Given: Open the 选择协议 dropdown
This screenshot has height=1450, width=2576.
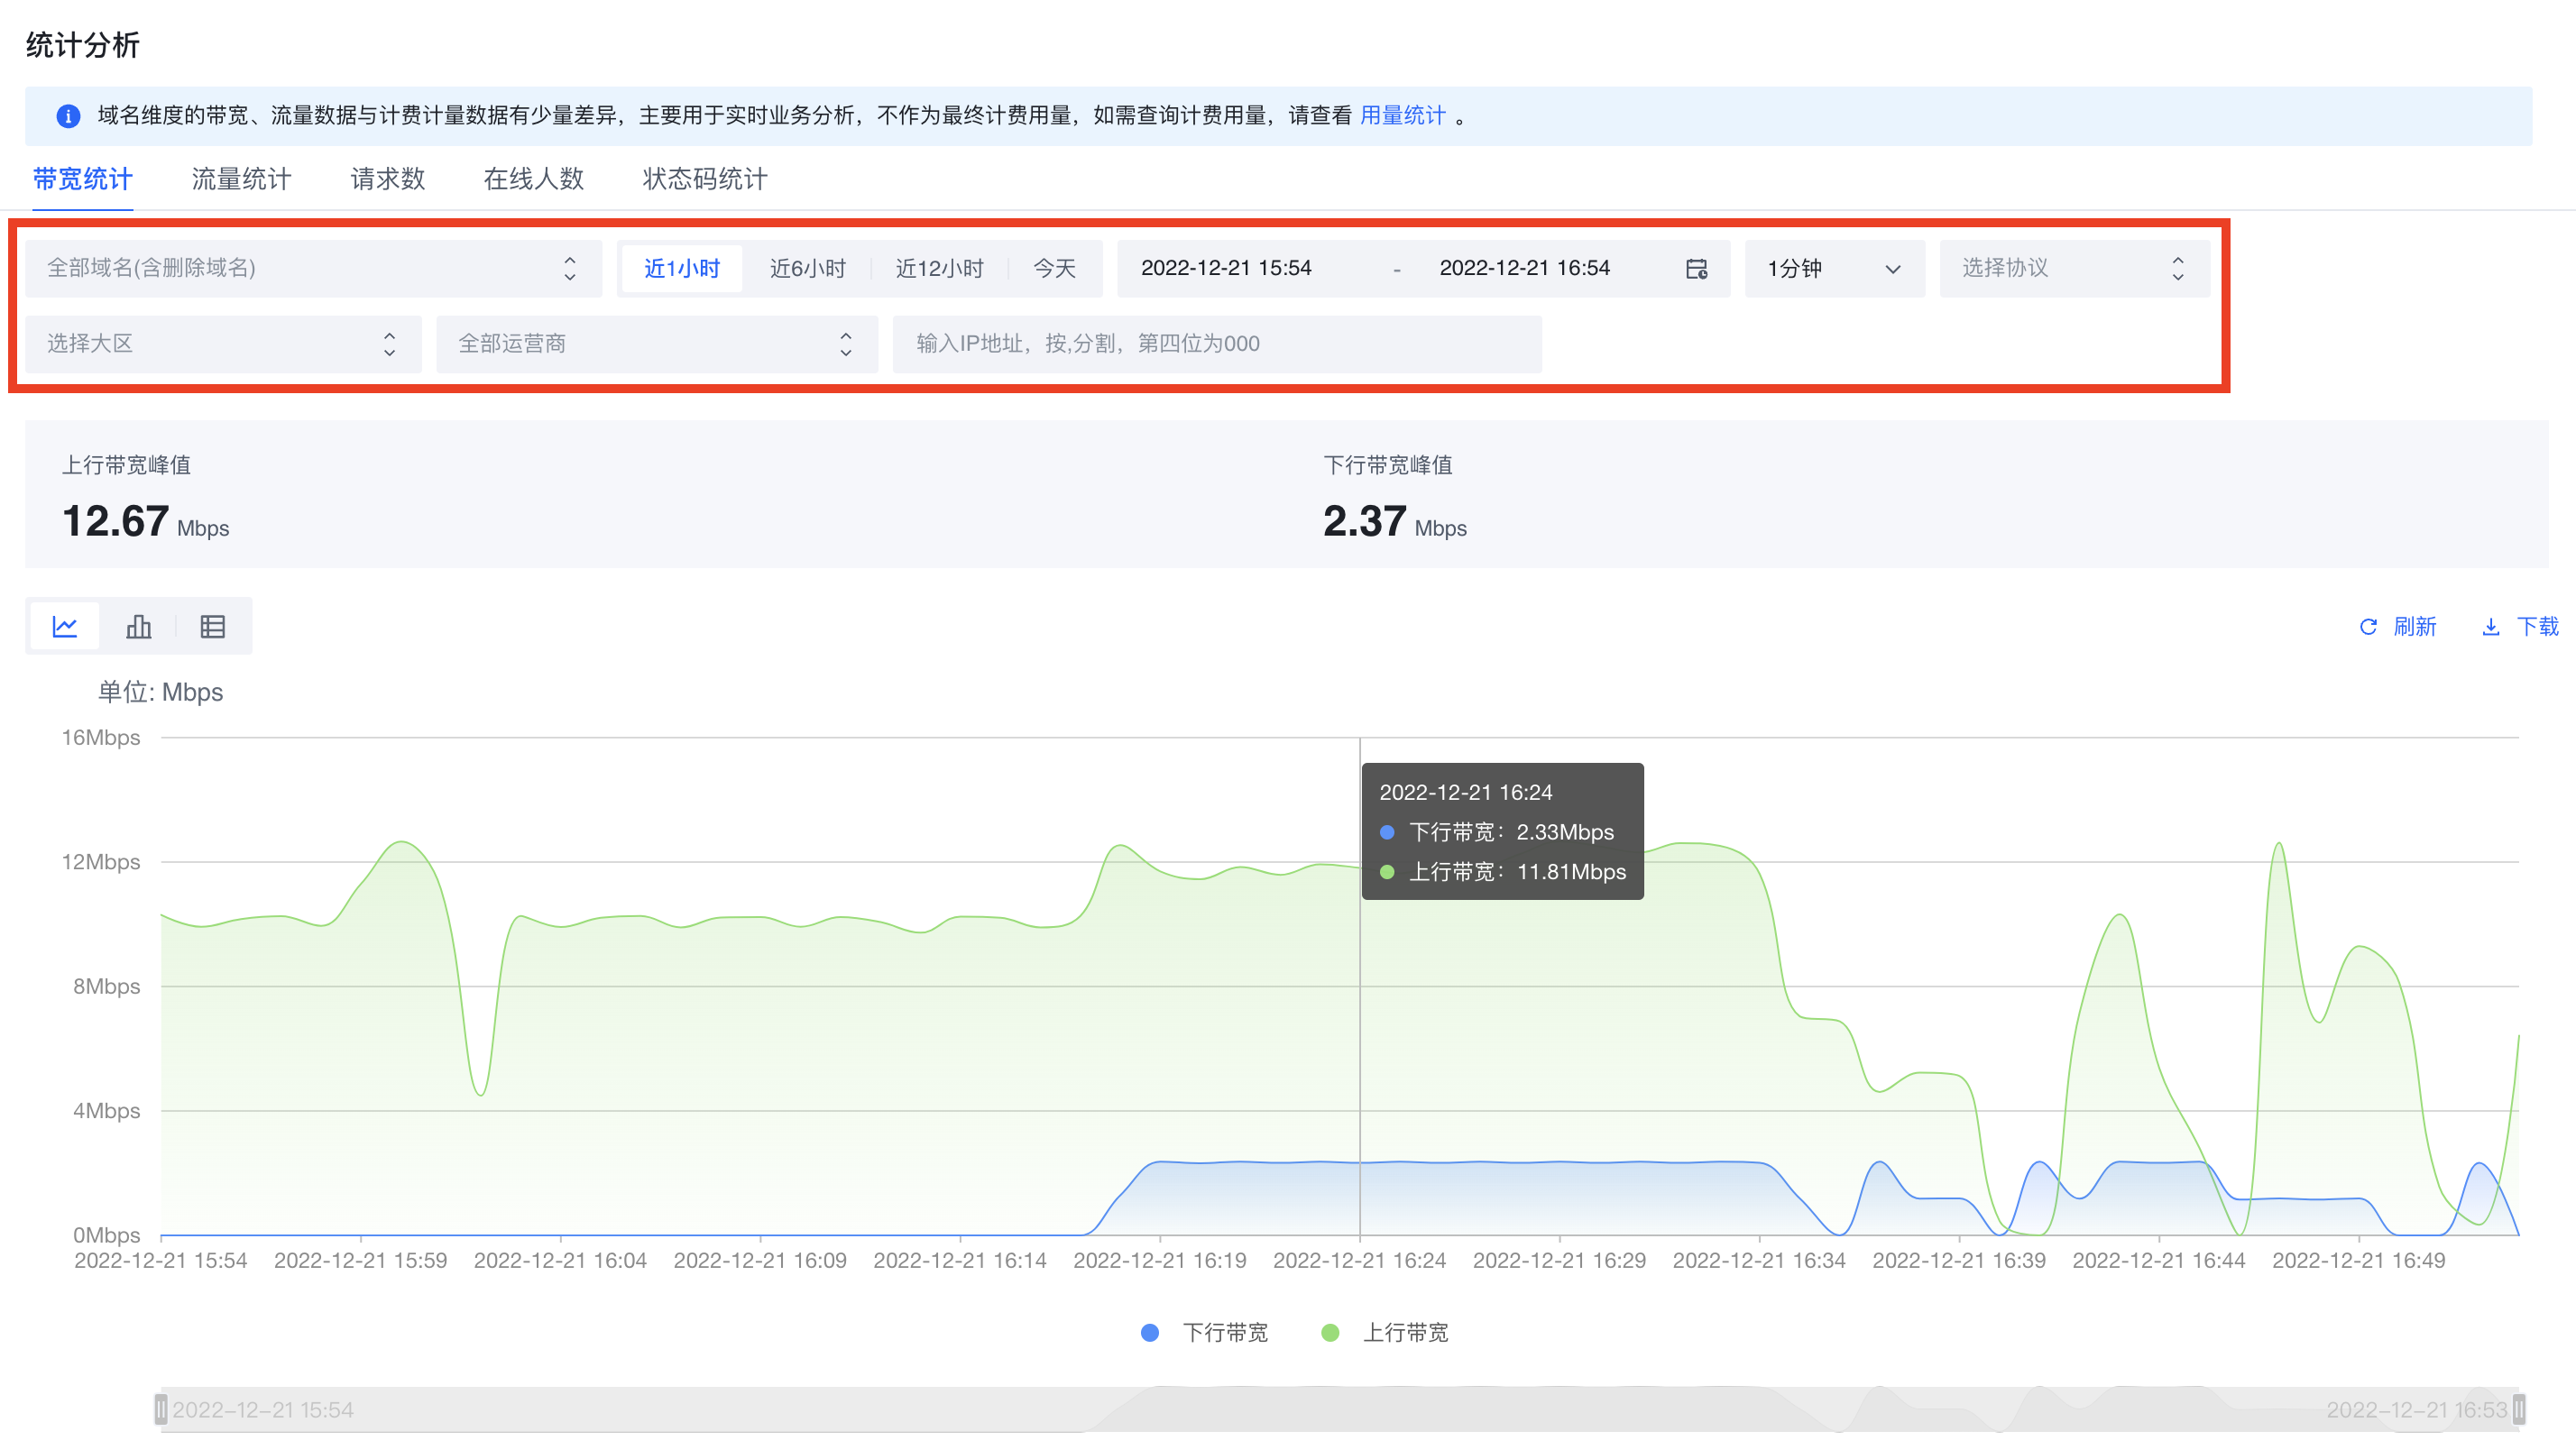Looking at the screenshot, I should (x=2074, y=269).
